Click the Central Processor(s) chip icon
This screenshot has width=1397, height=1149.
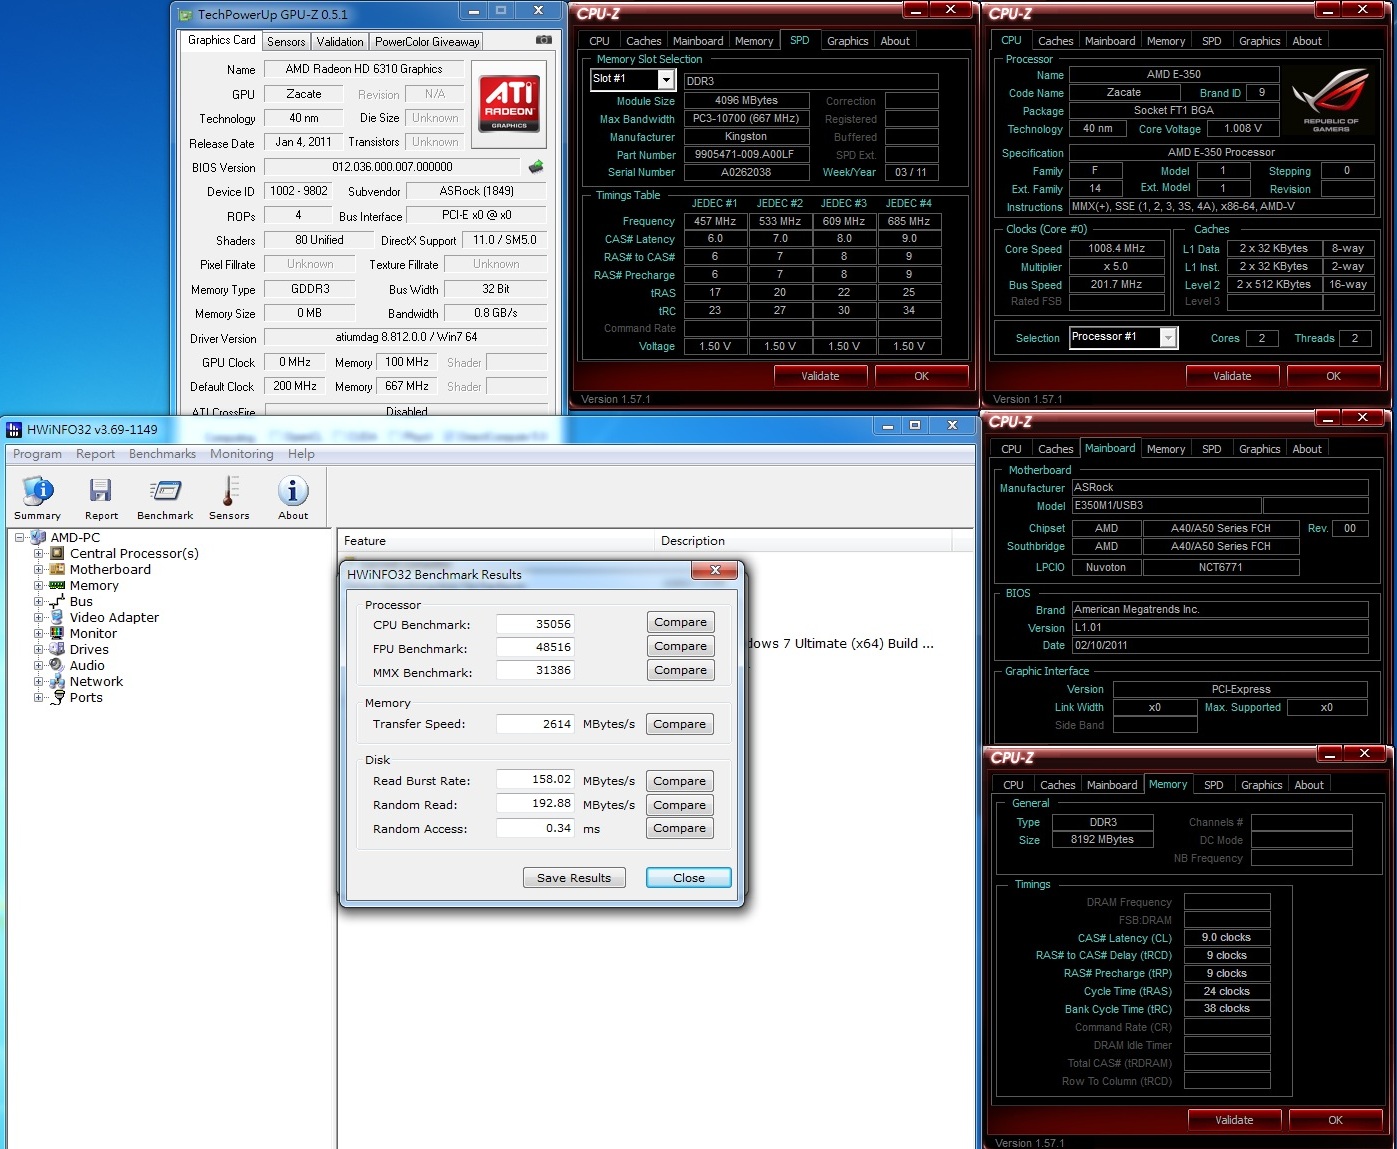[x=57, y=553]
